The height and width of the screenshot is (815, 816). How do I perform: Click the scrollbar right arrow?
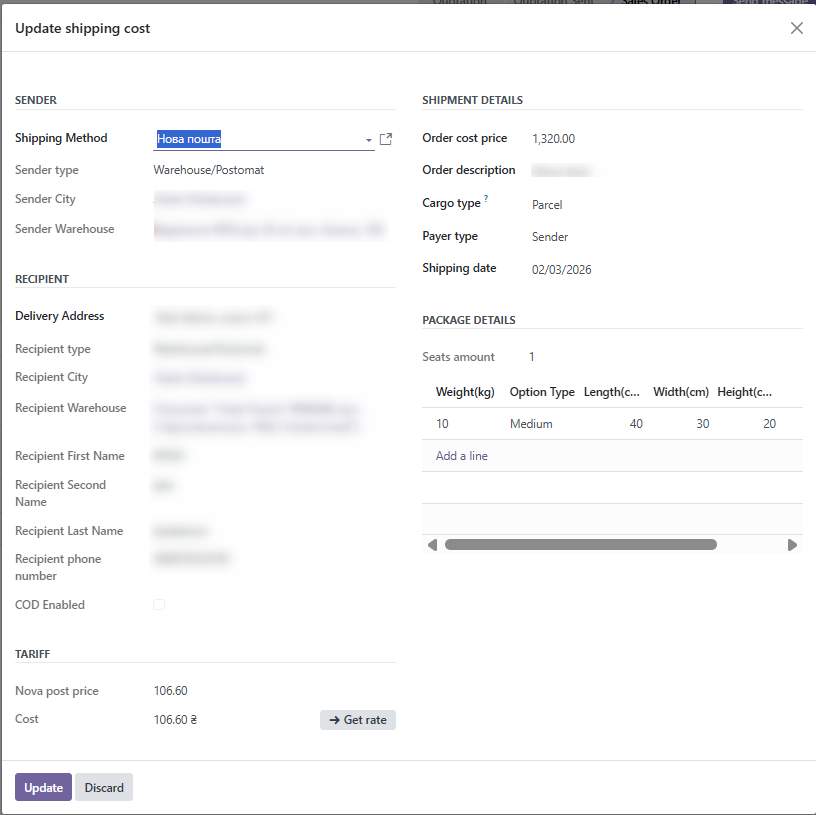[x=792, y=545]
